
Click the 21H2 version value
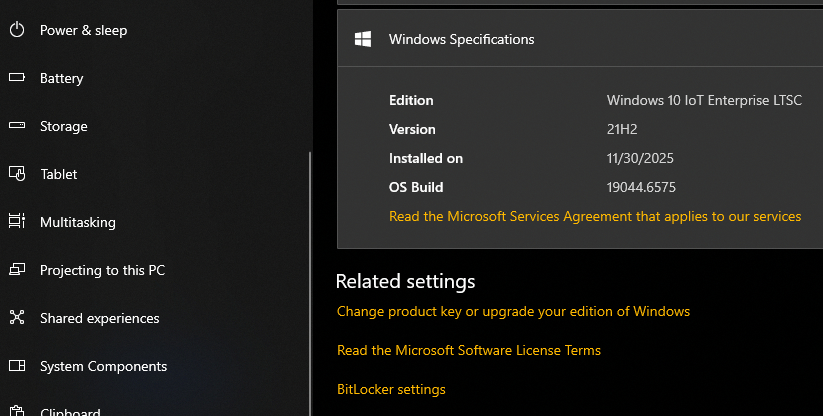coord(622,129)
